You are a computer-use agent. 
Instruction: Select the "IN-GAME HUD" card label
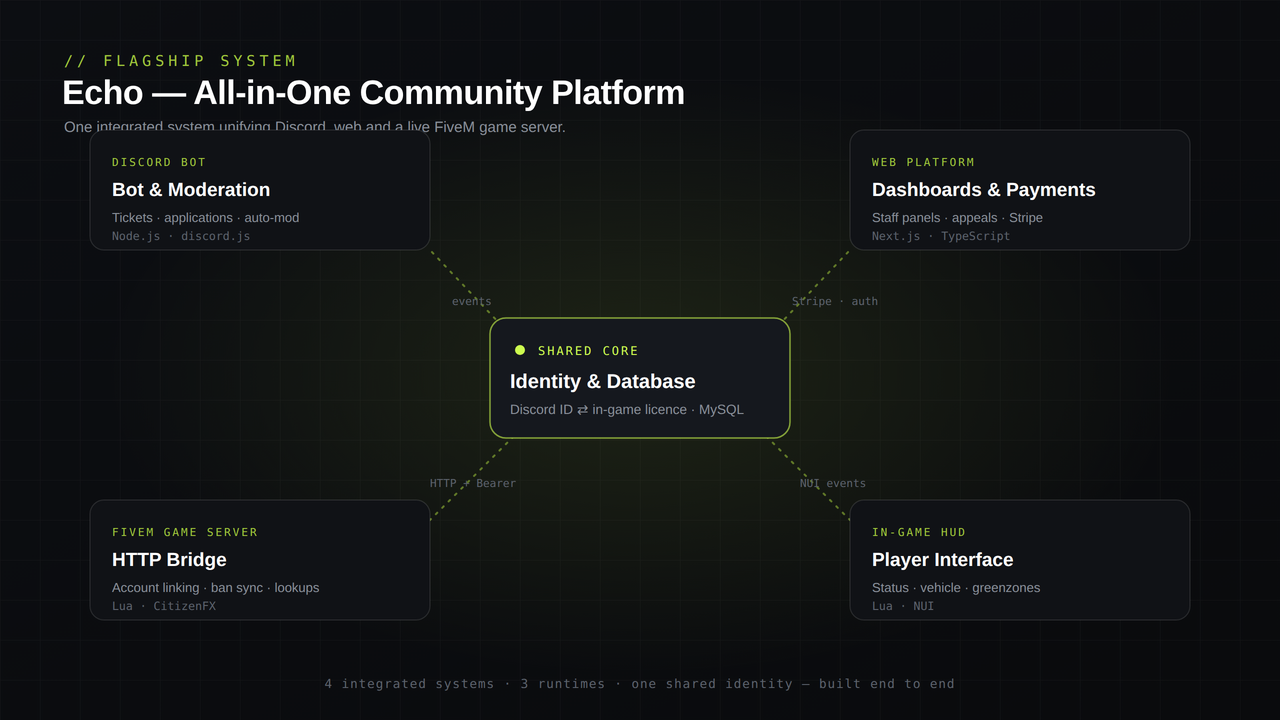919,532
